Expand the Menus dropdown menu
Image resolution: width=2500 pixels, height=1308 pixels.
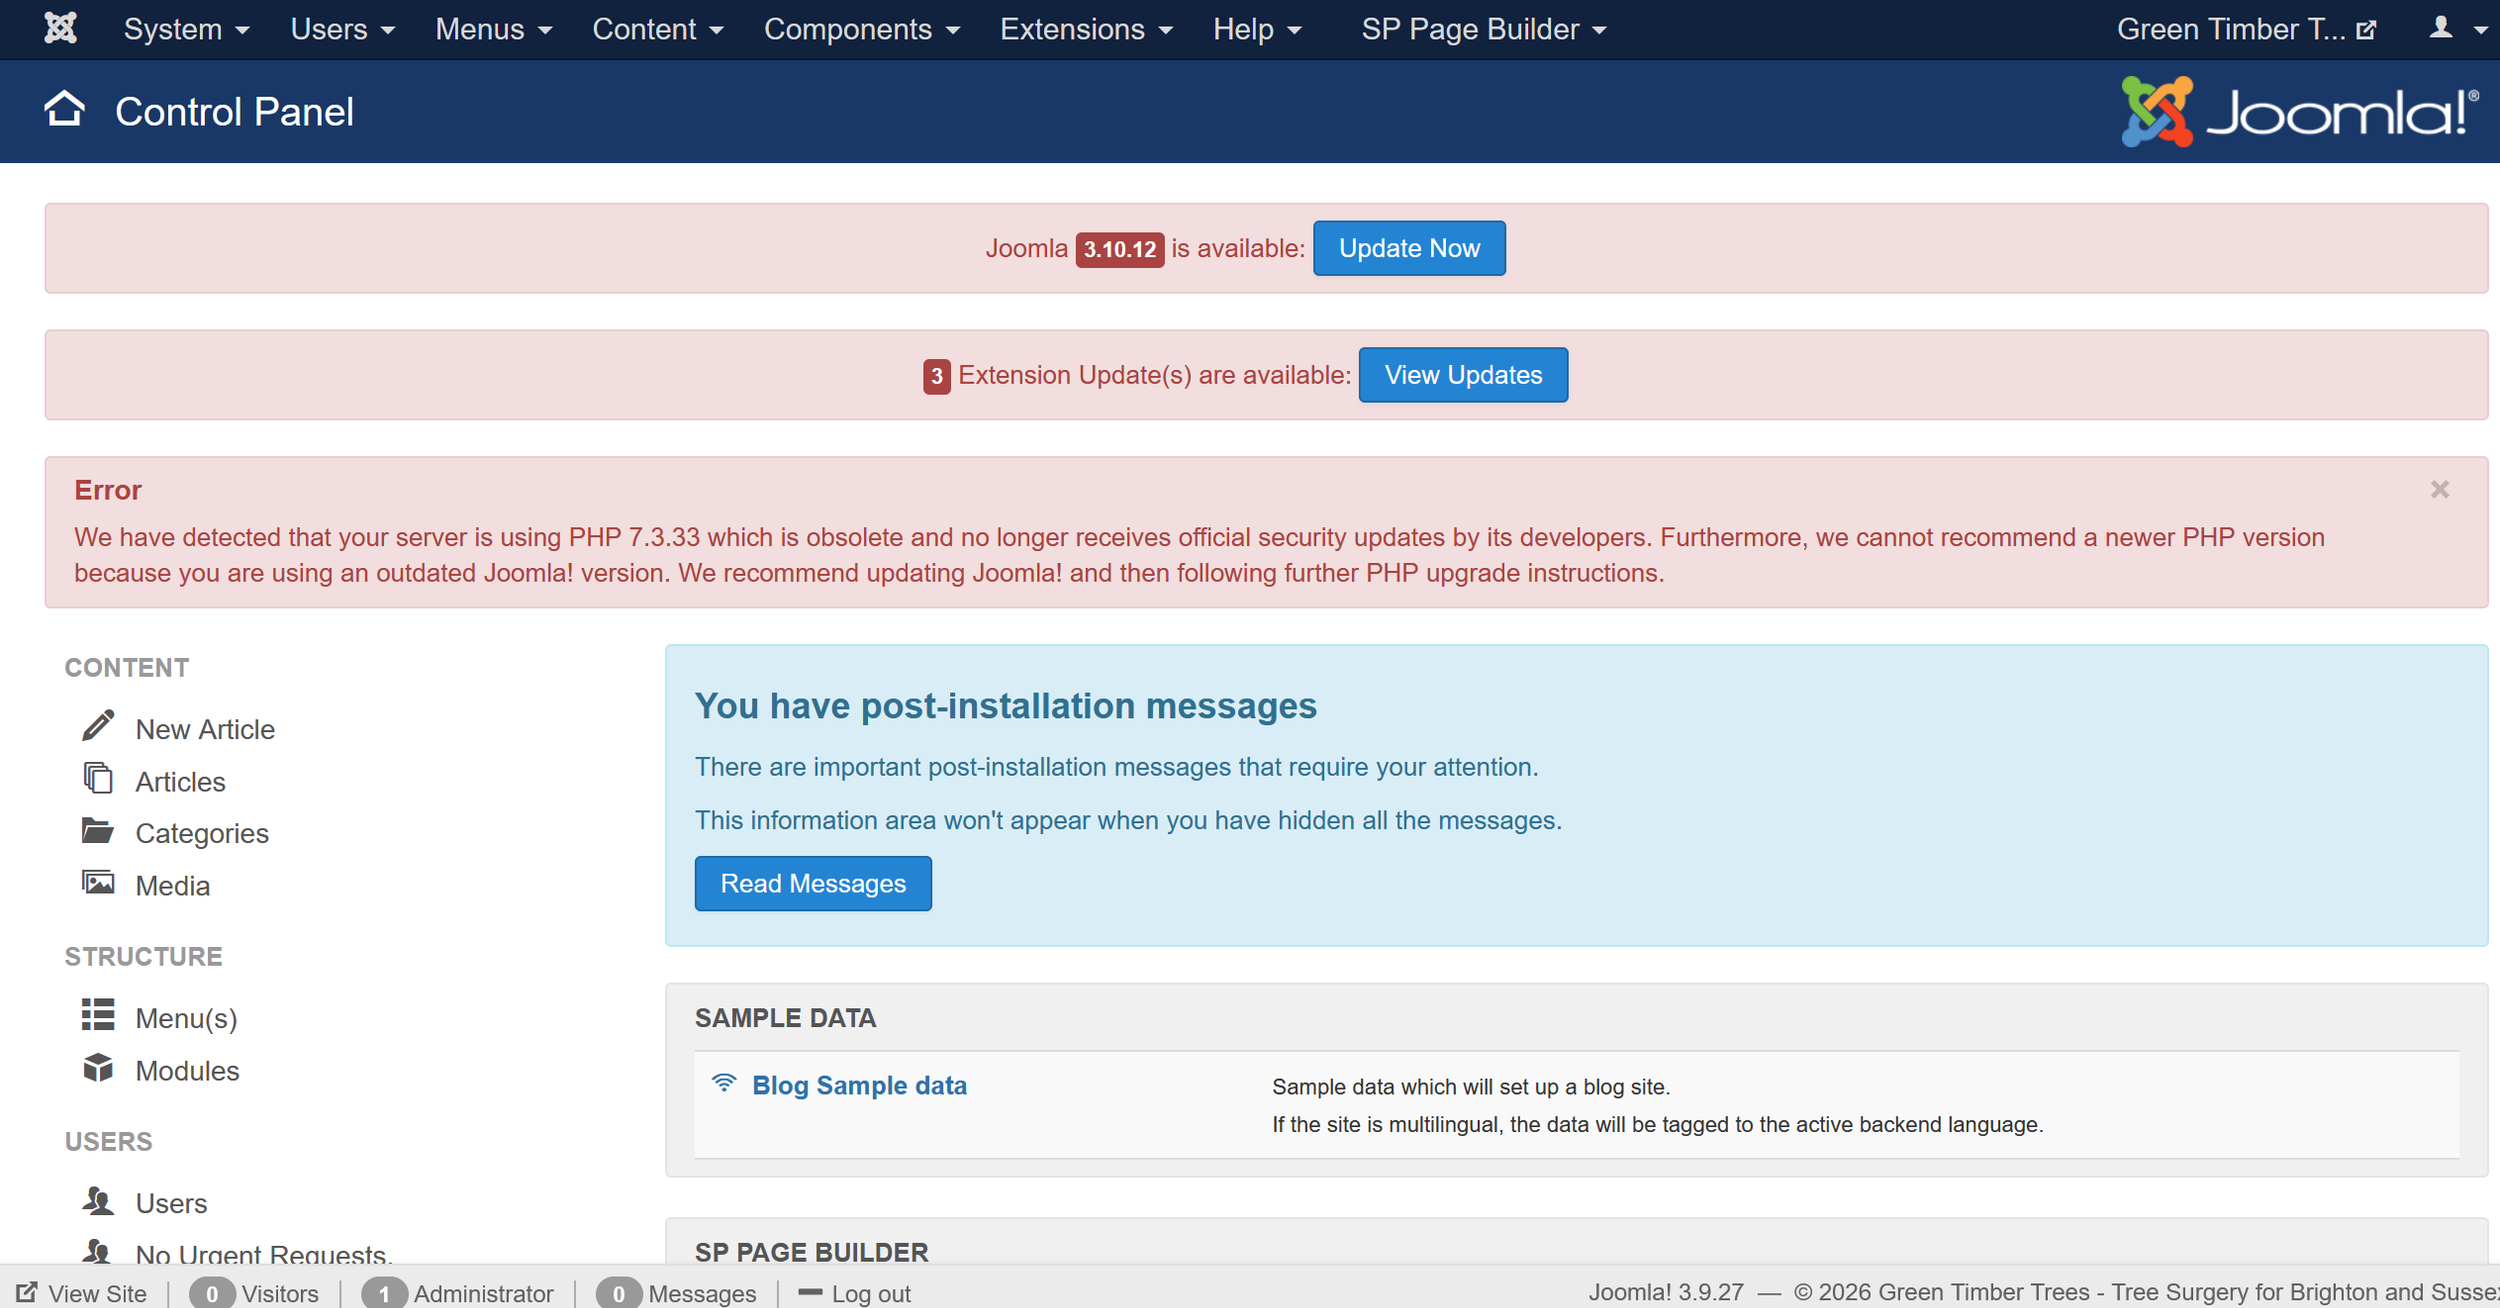pyautogui.click(x=493, y=29)
